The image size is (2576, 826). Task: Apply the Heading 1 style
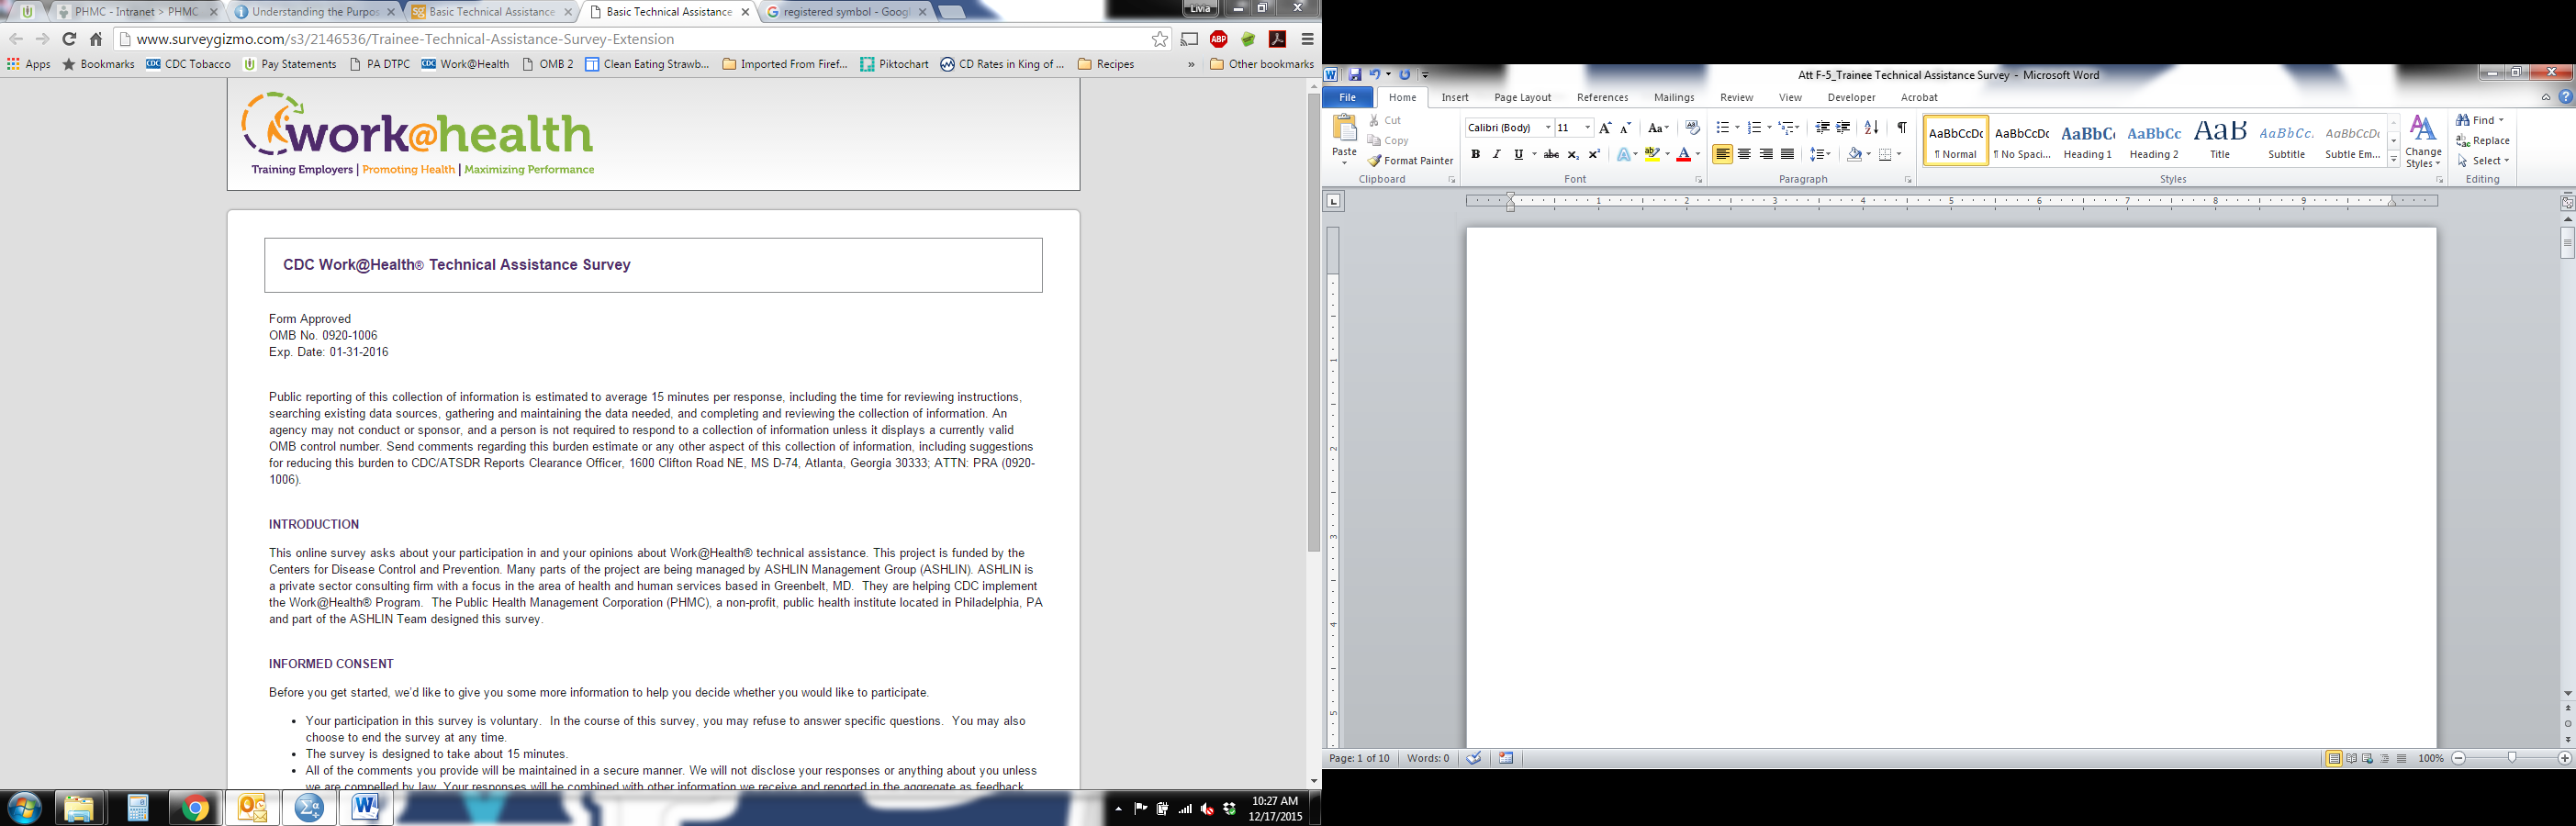pyautogui.click(x=2087, y=140)
